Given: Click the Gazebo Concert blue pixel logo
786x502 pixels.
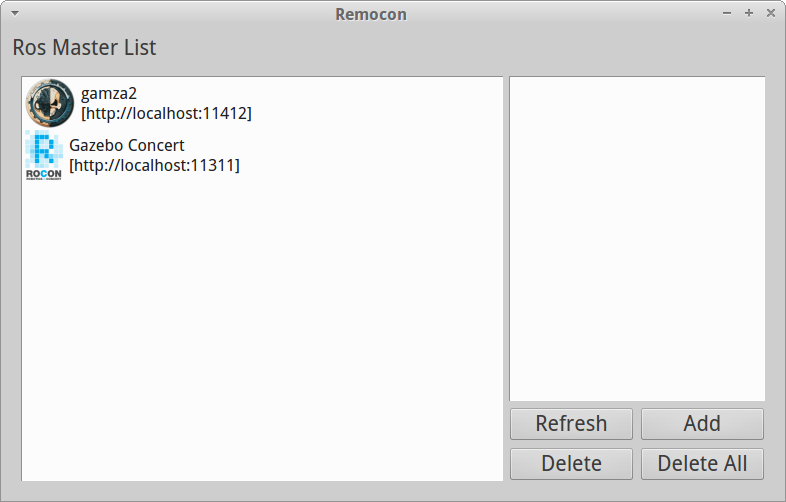Looking at the screenshot, I should (43, 148).
